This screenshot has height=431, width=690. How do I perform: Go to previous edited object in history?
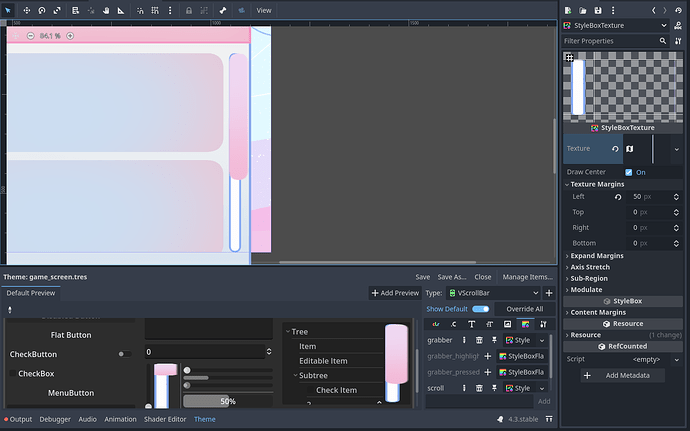[x=653, y=10]
